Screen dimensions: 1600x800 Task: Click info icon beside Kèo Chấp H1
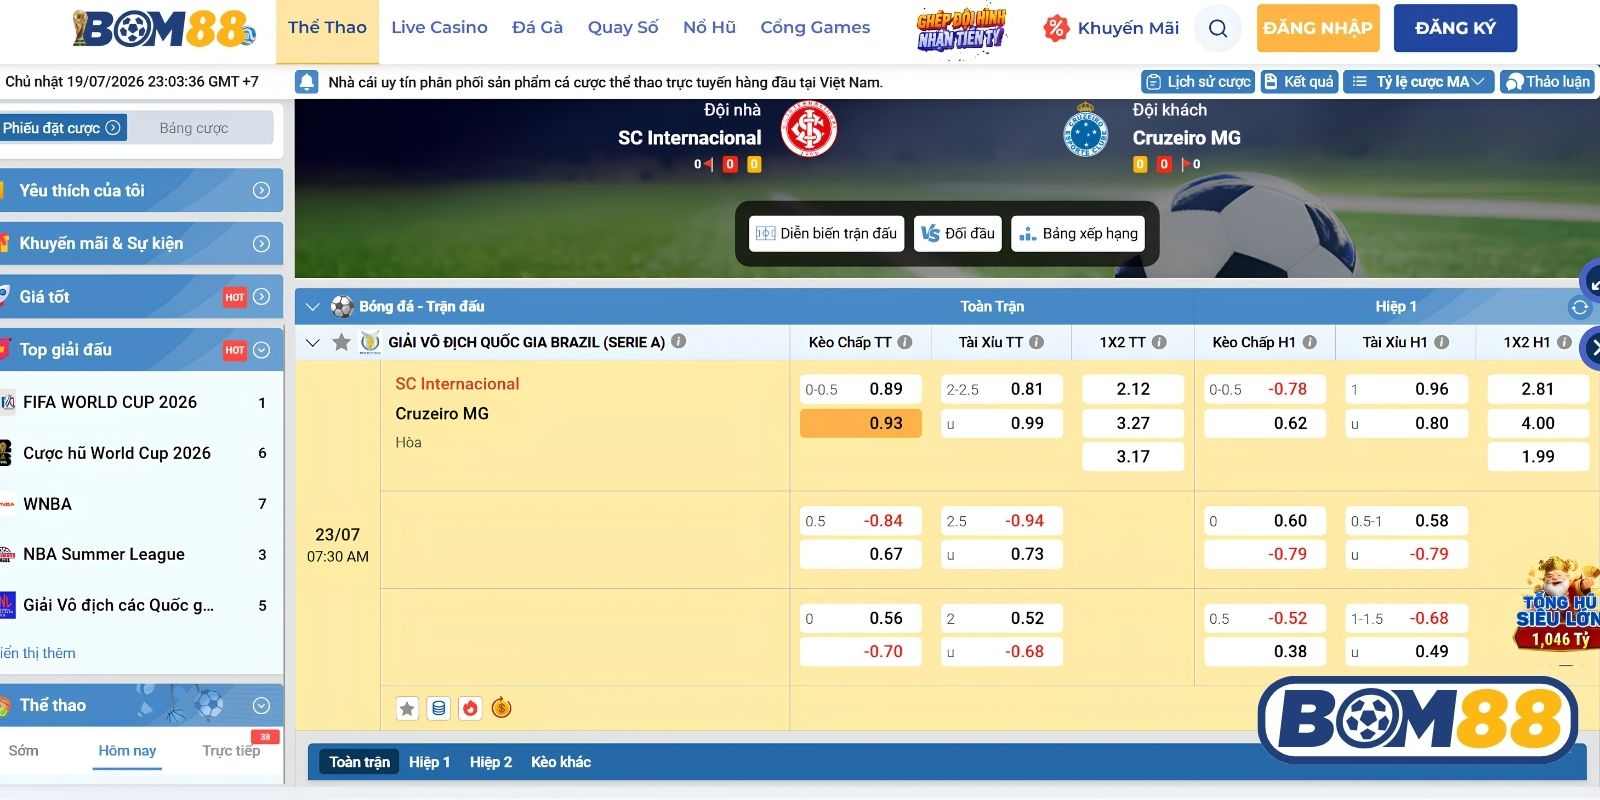click(x=1309, y=342)
